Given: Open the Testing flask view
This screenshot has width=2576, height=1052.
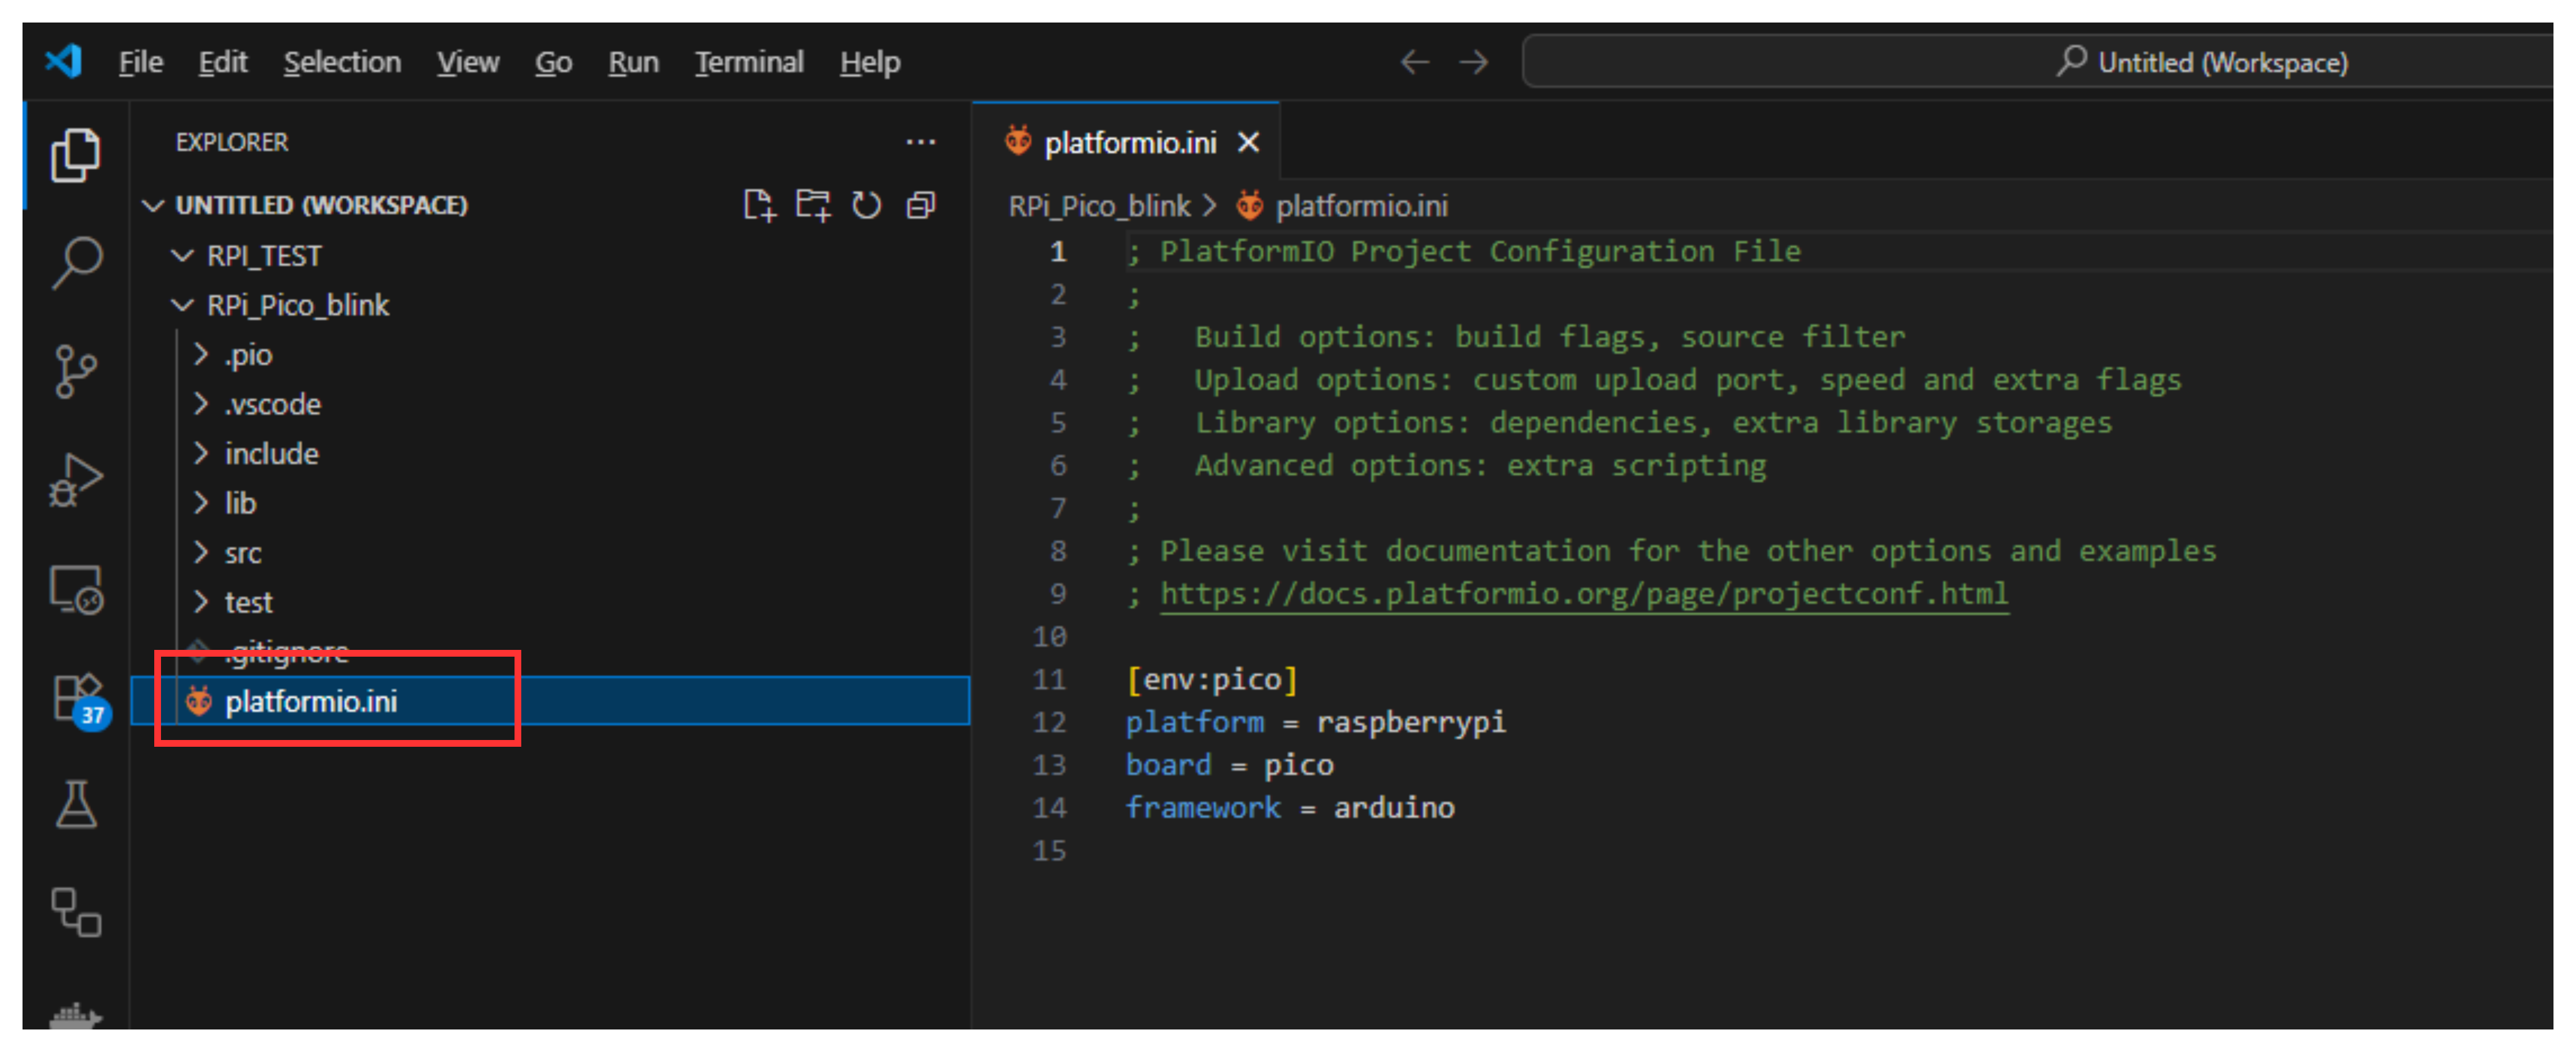Looking at the screenshot, I should click(x=76, y=805).
